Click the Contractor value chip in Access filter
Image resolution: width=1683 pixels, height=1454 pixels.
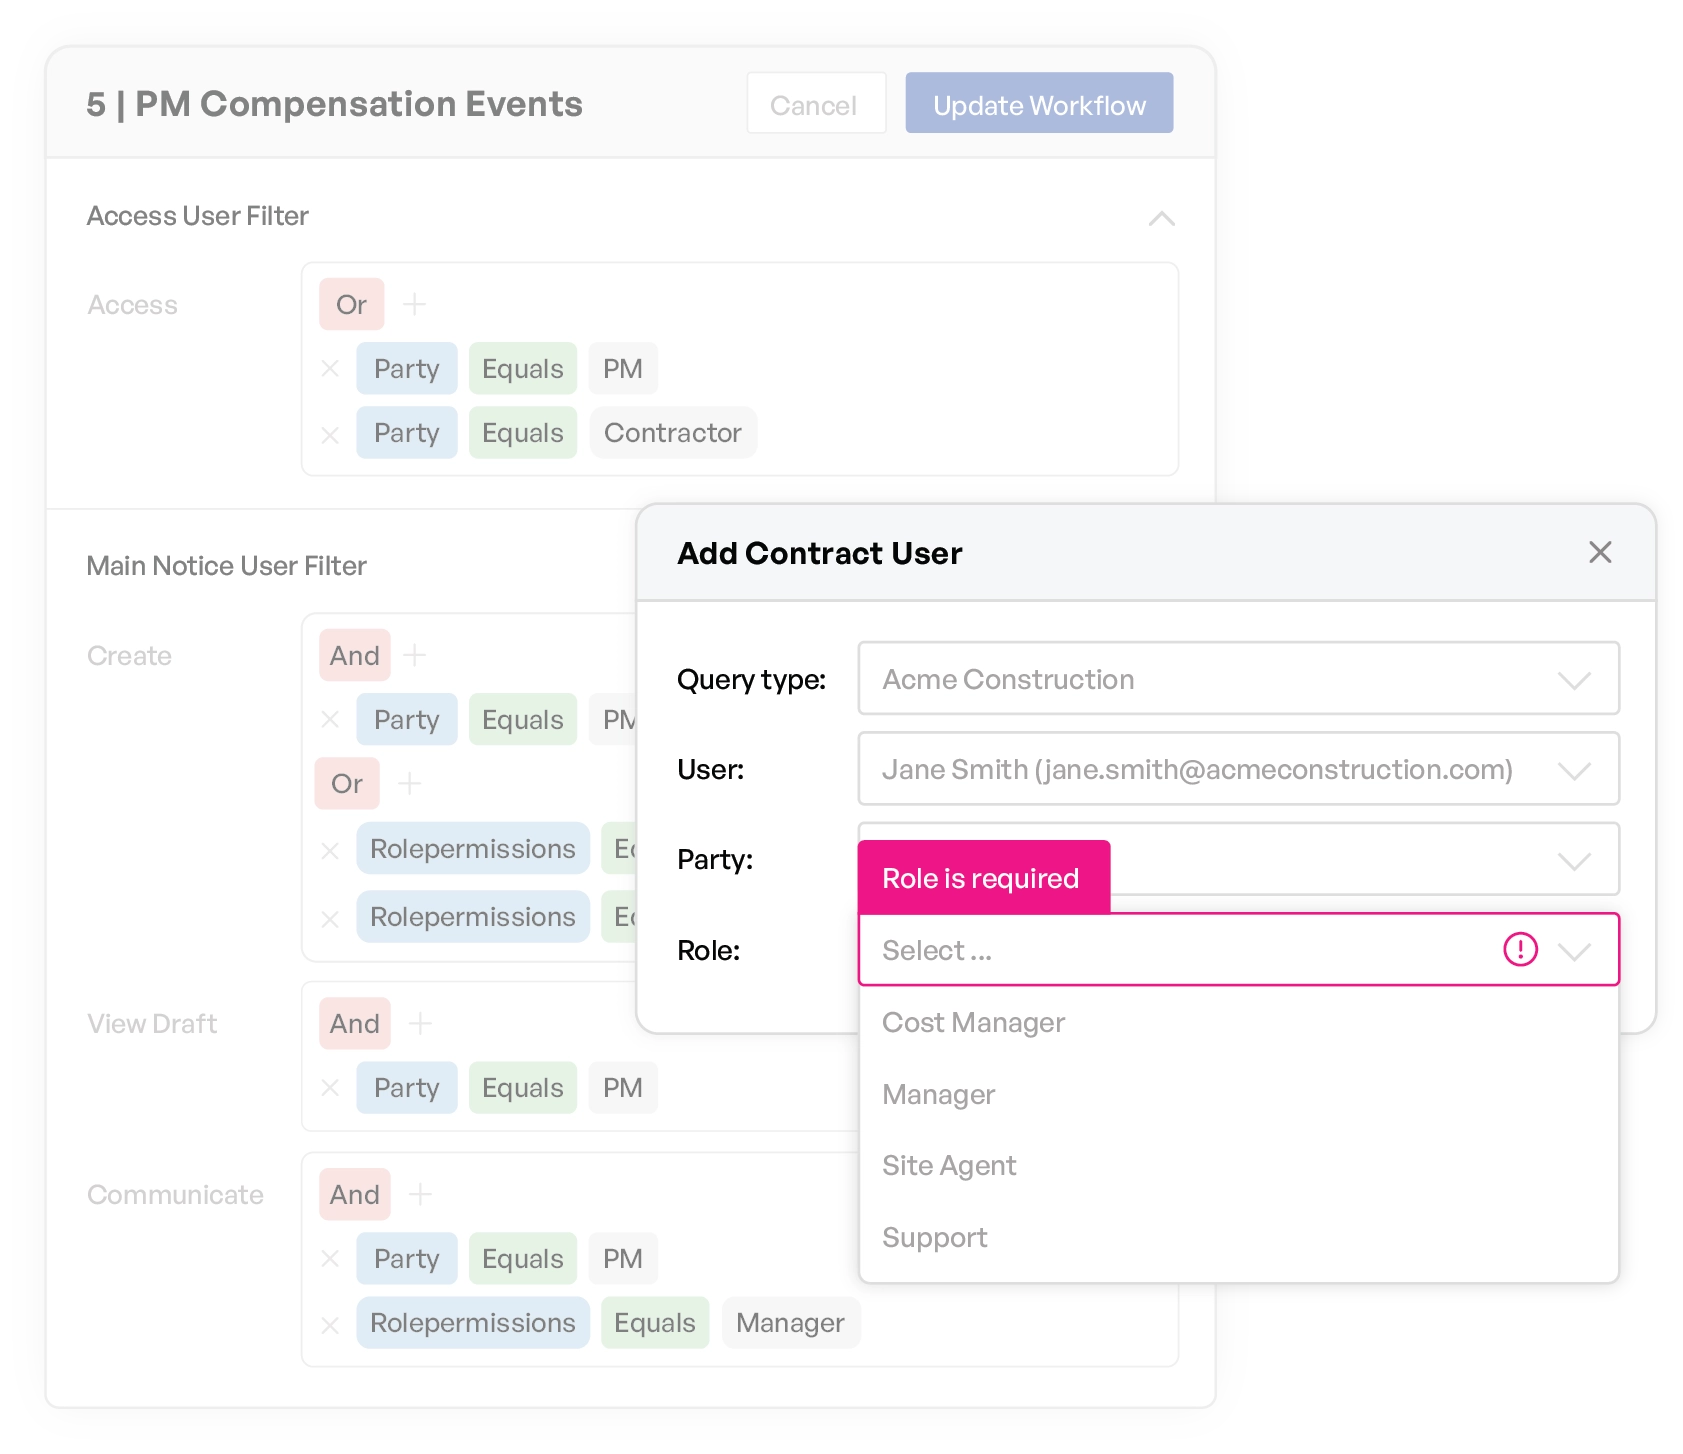pyautogui.click(x=672, y=433)
